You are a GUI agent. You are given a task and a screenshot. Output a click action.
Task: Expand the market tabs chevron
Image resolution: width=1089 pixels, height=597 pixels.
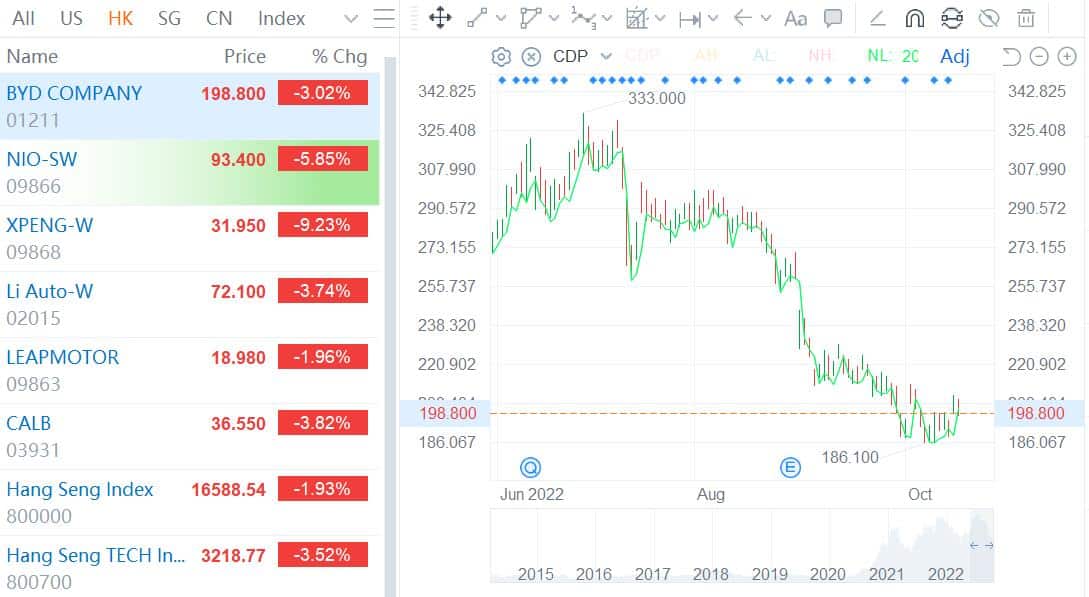350,18
